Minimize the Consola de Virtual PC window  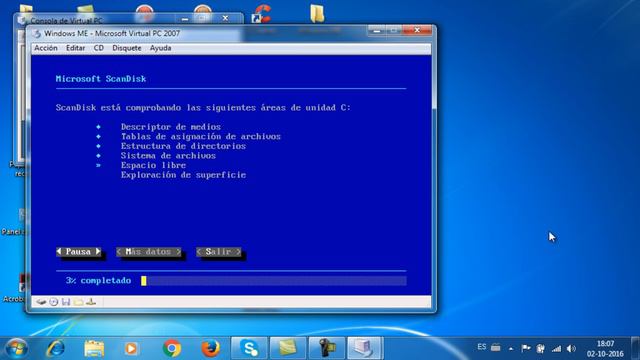[x=185, y=18]
